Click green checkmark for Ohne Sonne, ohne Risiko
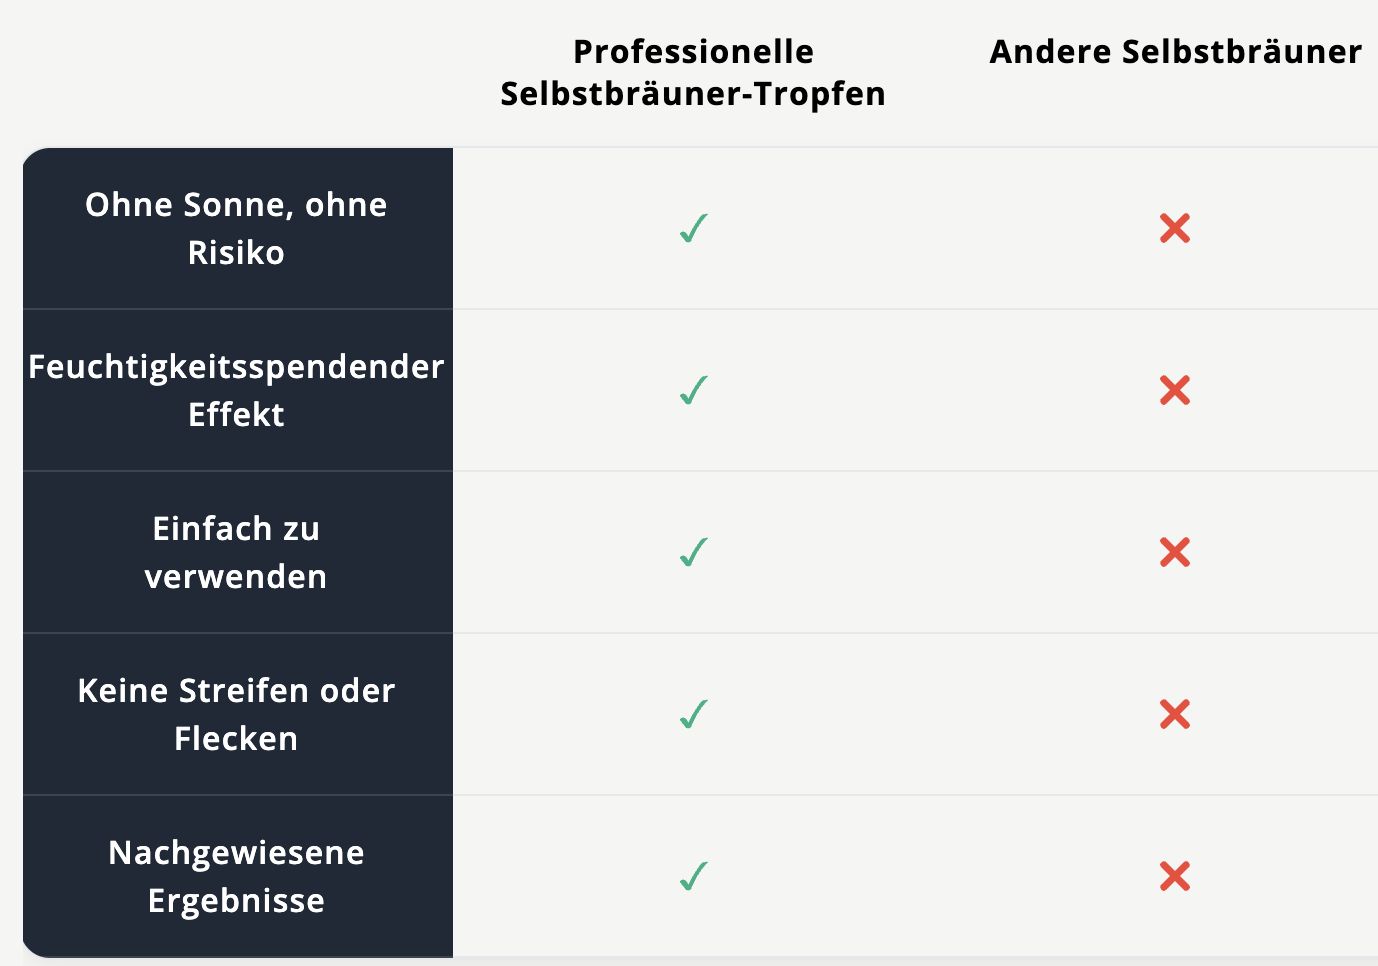 click(694, 228)
